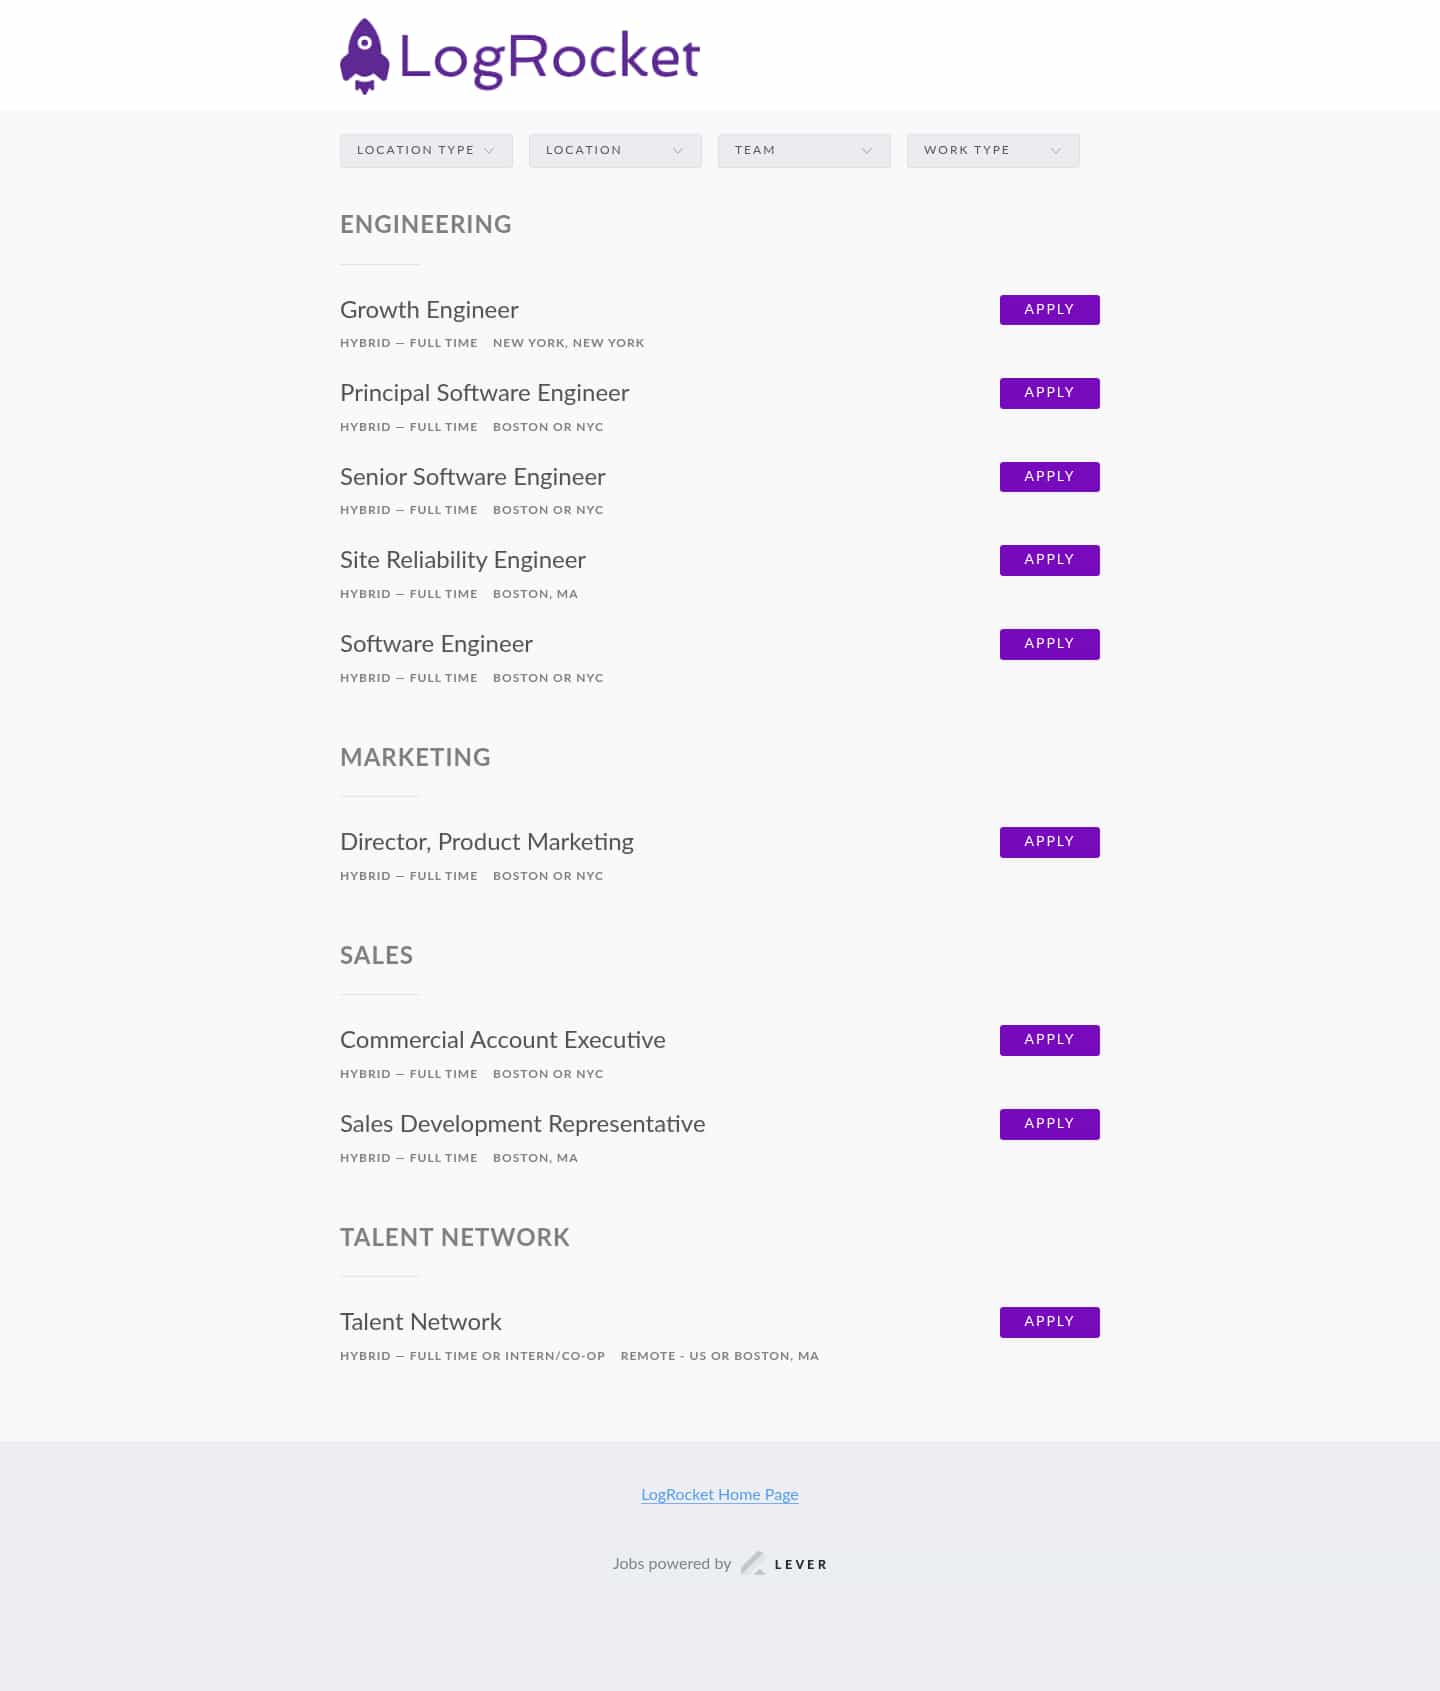Click the Lever logo in footer
Screen dimensions: 1440x1691
[x=784, y=1564]
